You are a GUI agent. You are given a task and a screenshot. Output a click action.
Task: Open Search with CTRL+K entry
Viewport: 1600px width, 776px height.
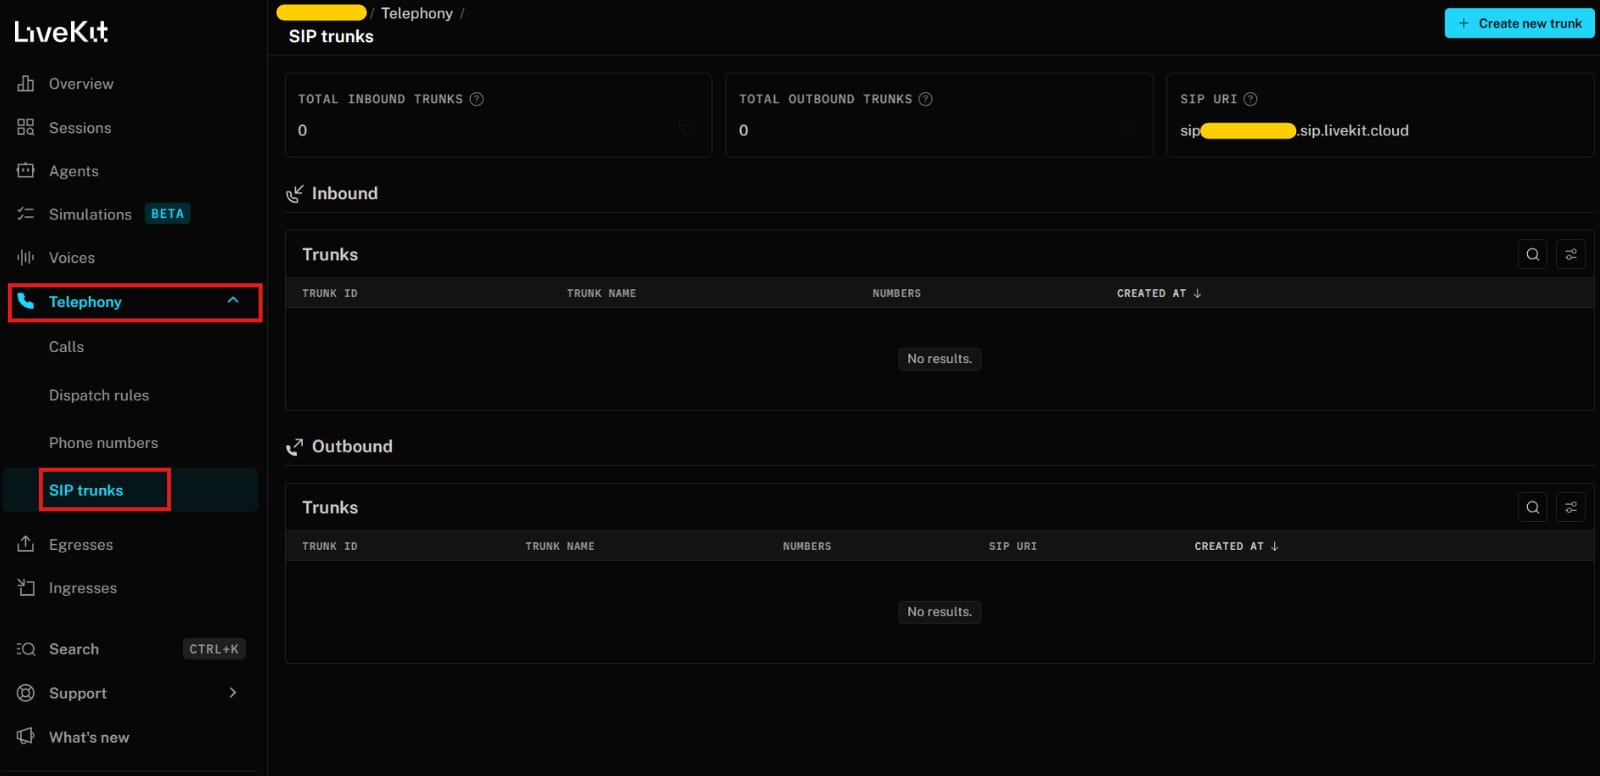(131, 649)
